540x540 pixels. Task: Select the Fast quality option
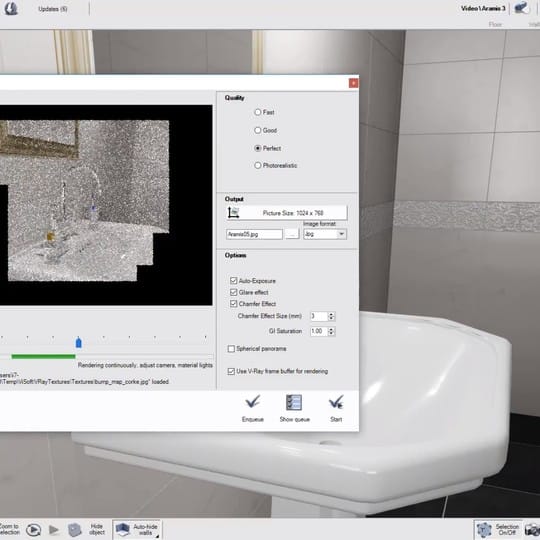point(258,112)
